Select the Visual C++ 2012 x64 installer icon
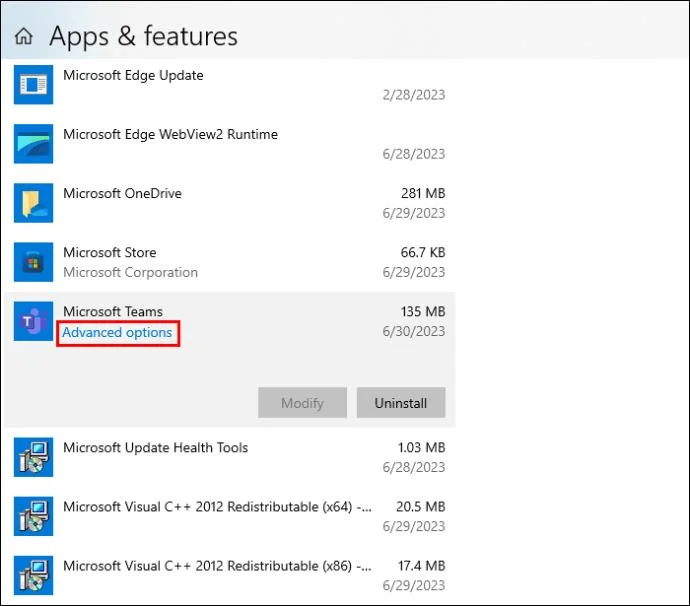This screenshot has height=606, width=690. coord(33,516)
